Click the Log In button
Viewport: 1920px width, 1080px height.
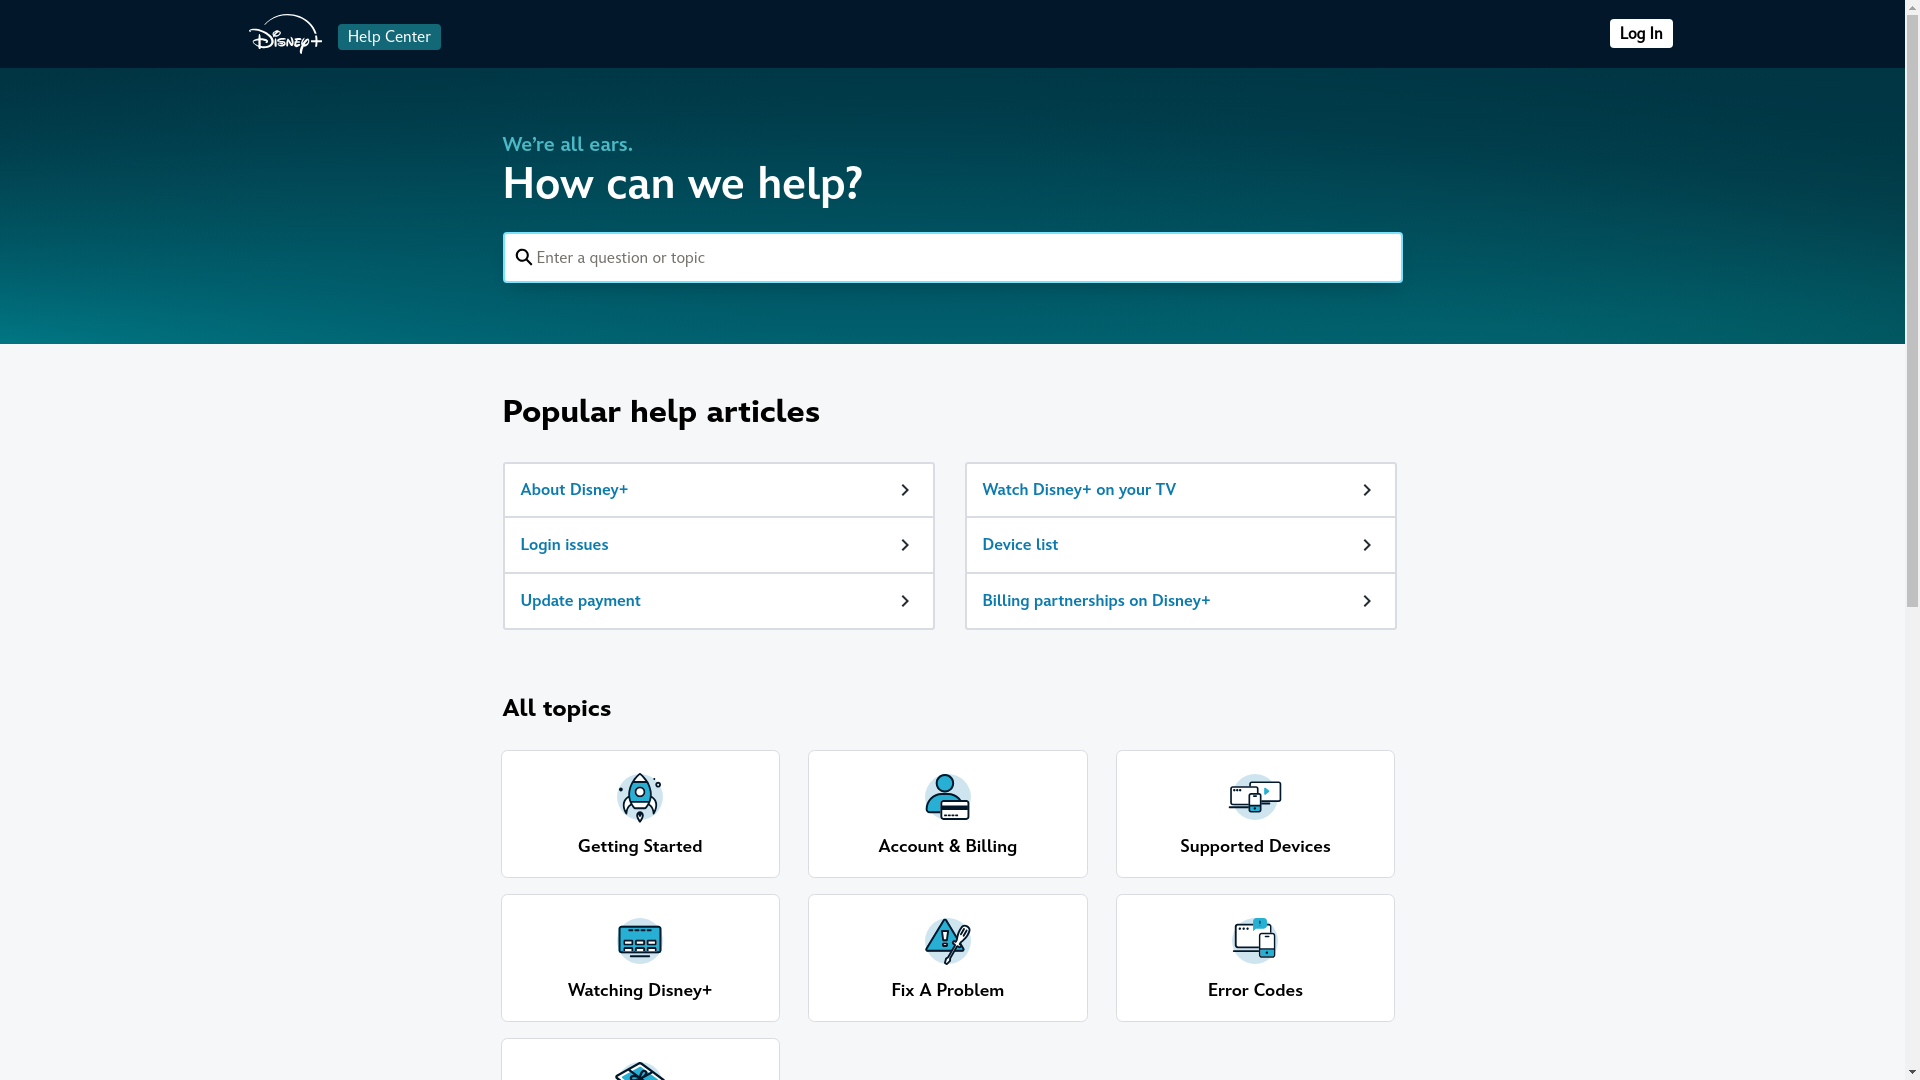[1641, 34]
